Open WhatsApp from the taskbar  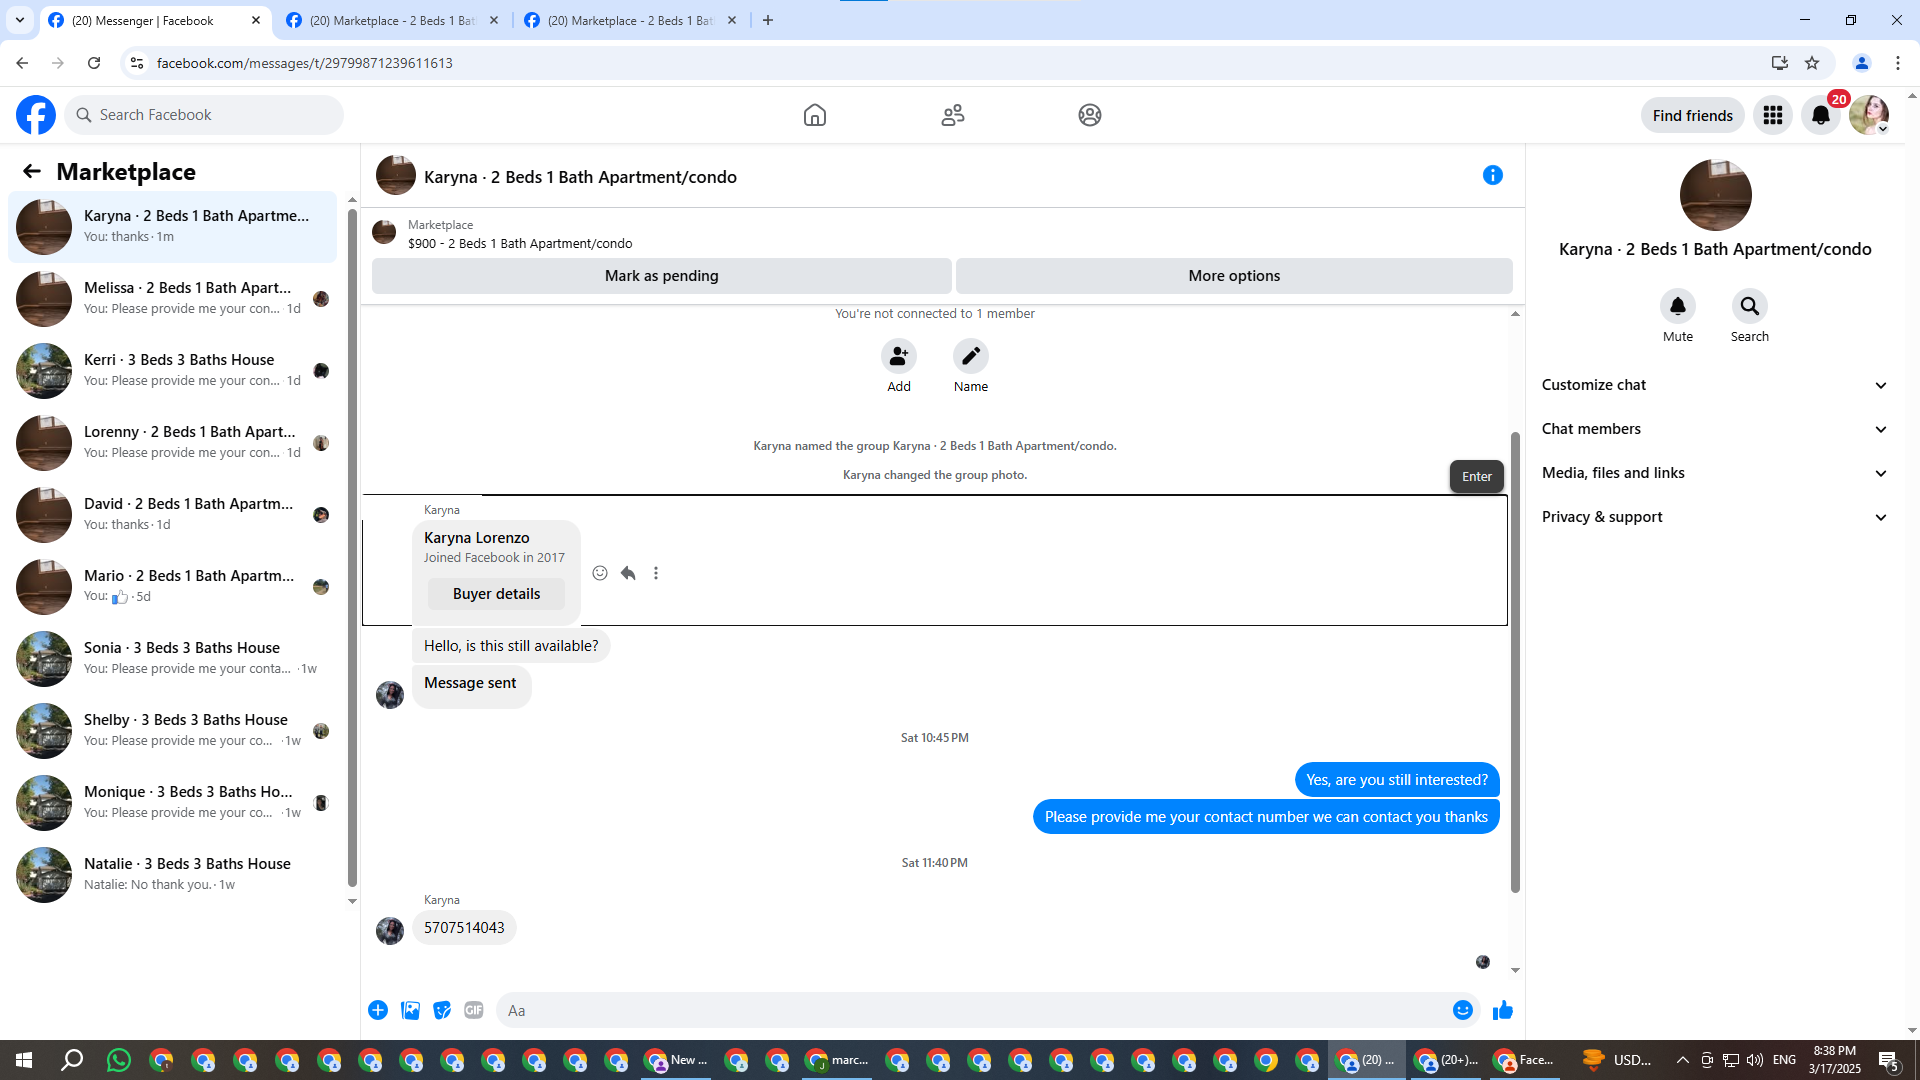pos(119,1060)
